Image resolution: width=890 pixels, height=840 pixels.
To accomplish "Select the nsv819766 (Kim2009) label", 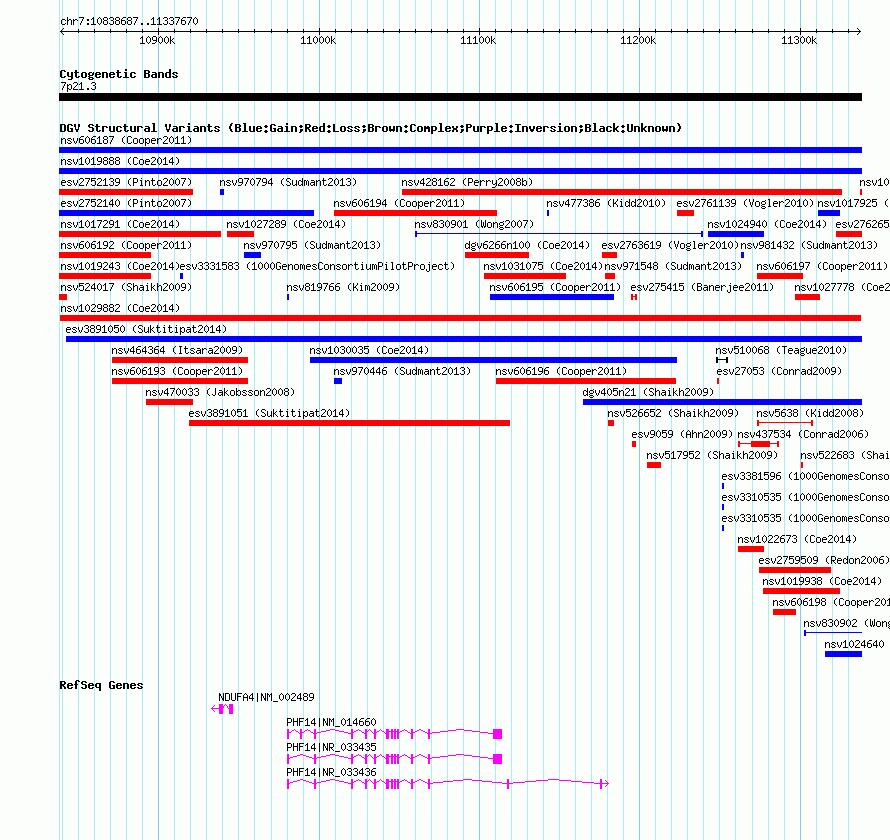I will (343, 287).
